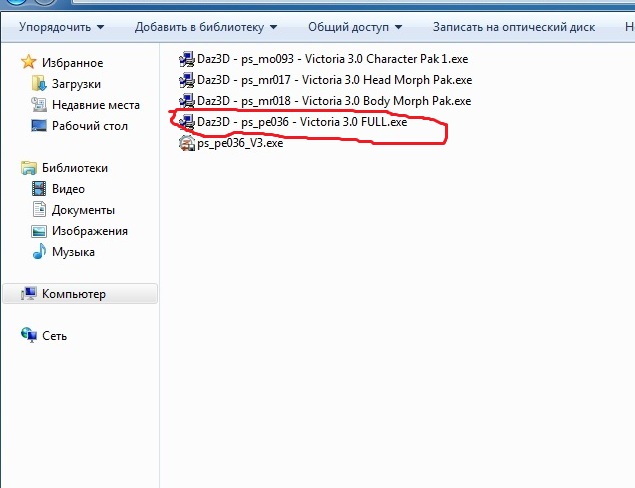Click Записать на оптический диск button
635x488 pixels.
pyautogui.click(x=514, y=27)
